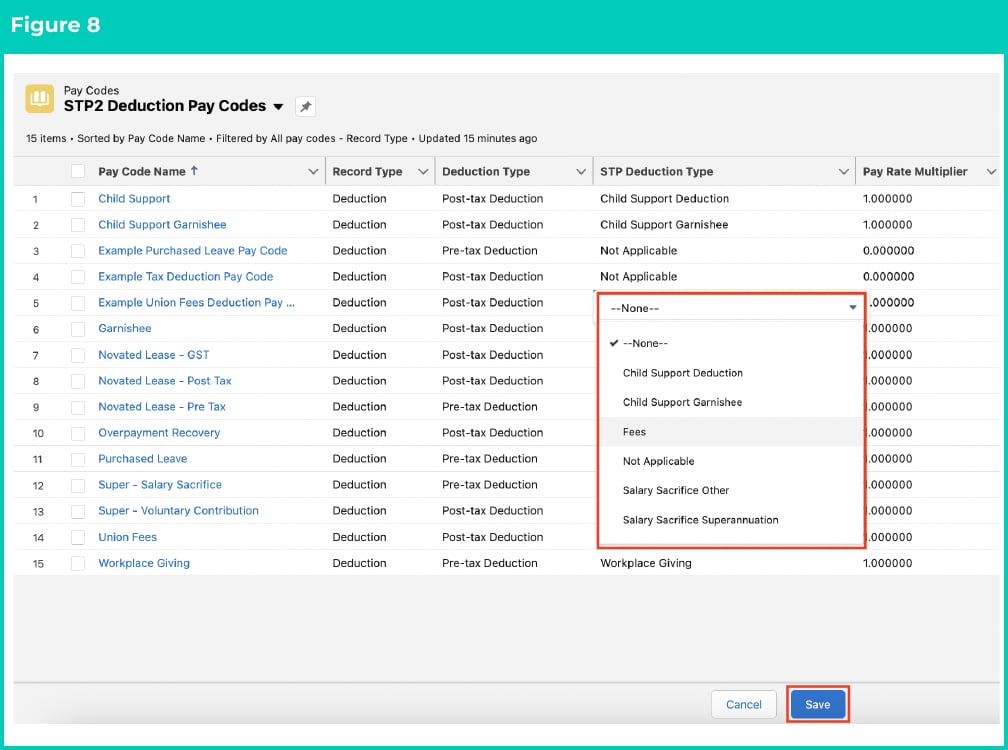Click Child Support Deduction cell in row 1

[x=724, y=199]
